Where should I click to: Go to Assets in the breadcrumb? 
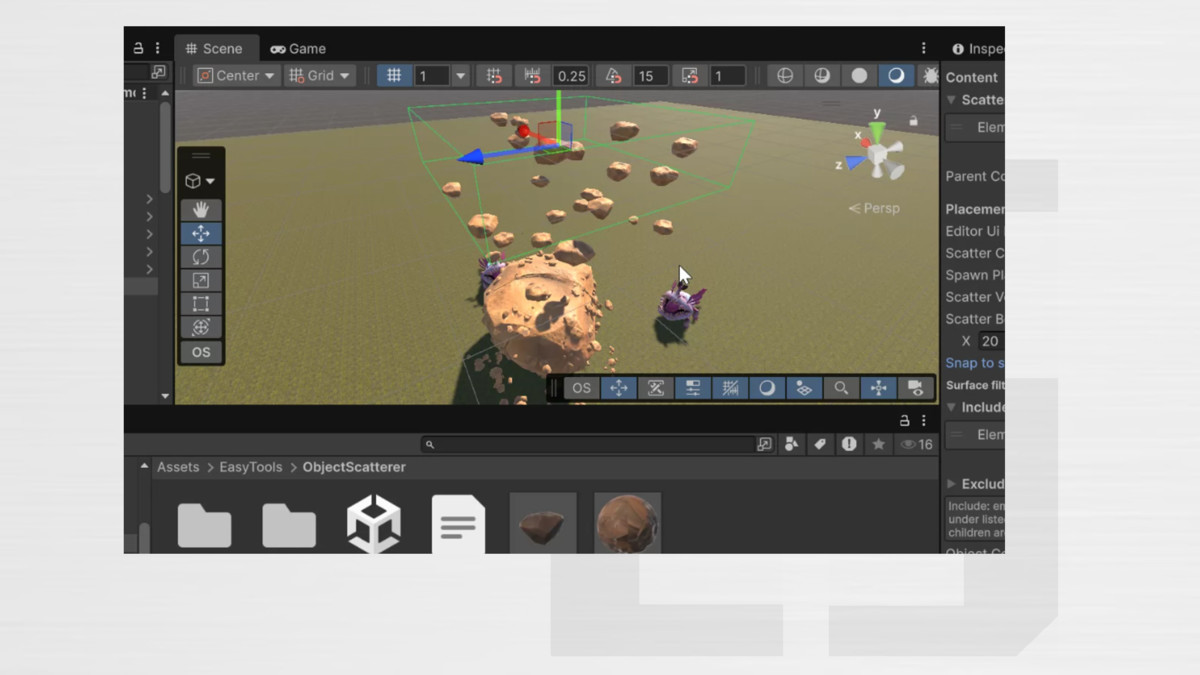point(178,467)
